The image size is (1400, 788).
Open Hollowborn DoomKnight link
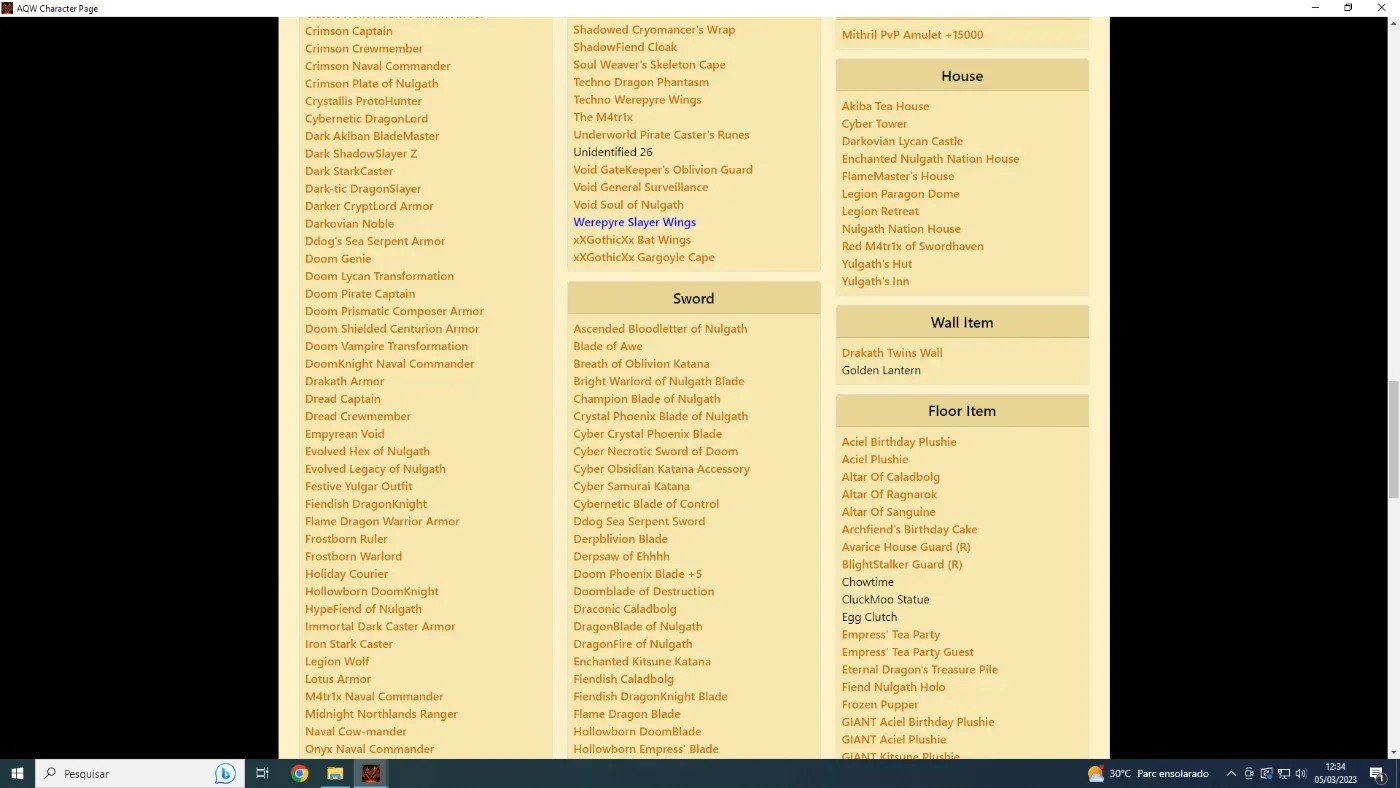click(372, 591)
